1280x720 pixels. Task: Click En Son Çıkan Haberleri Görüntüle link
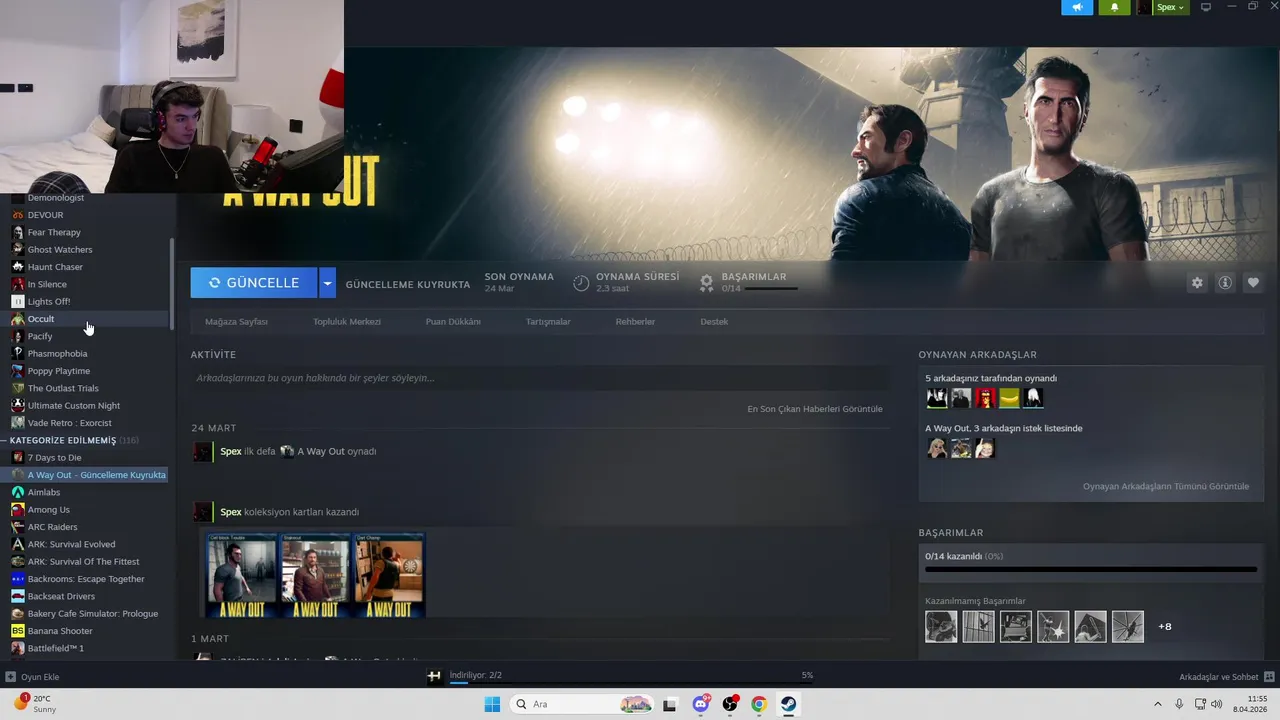(815, 409)
